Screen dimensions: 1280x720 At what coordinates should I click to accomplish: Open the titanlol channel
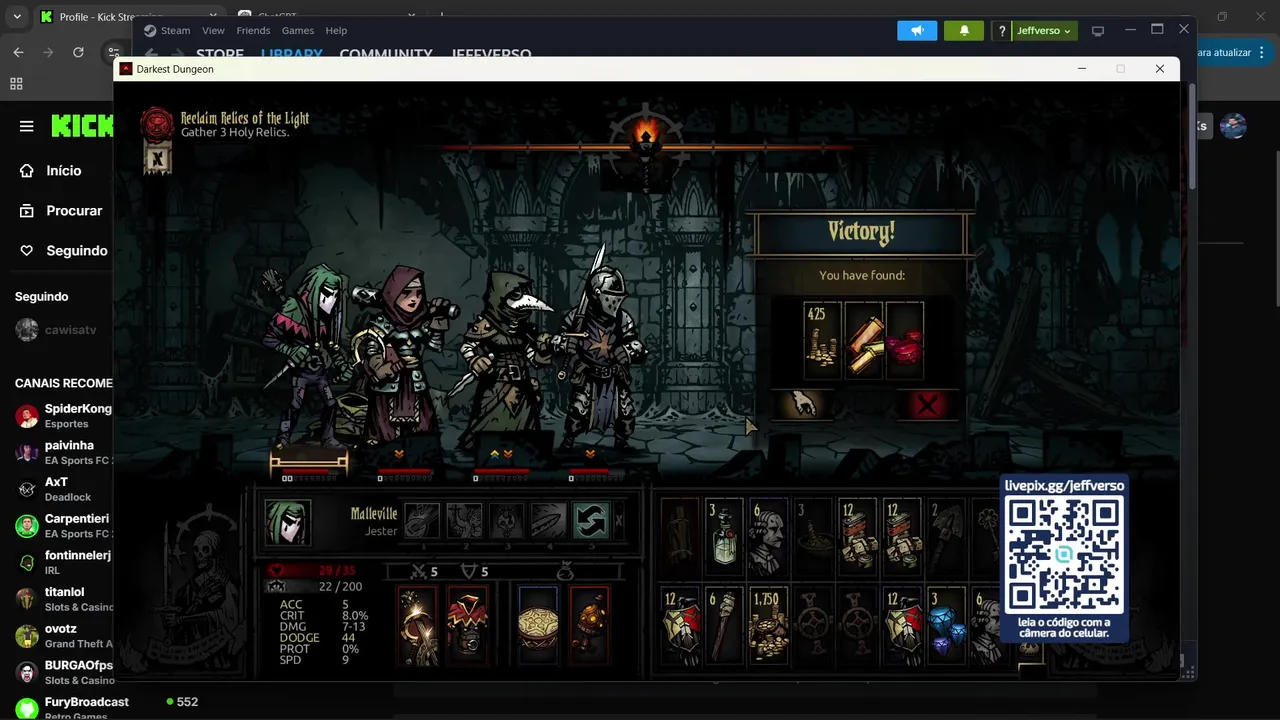[x=63, y=599]
